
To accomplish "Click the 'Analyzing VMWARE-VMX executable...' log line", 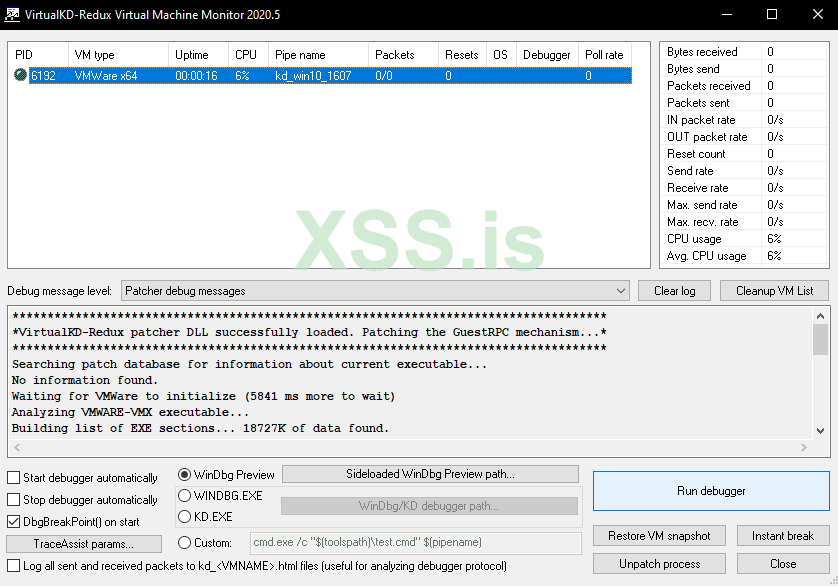I will (130, 412).
